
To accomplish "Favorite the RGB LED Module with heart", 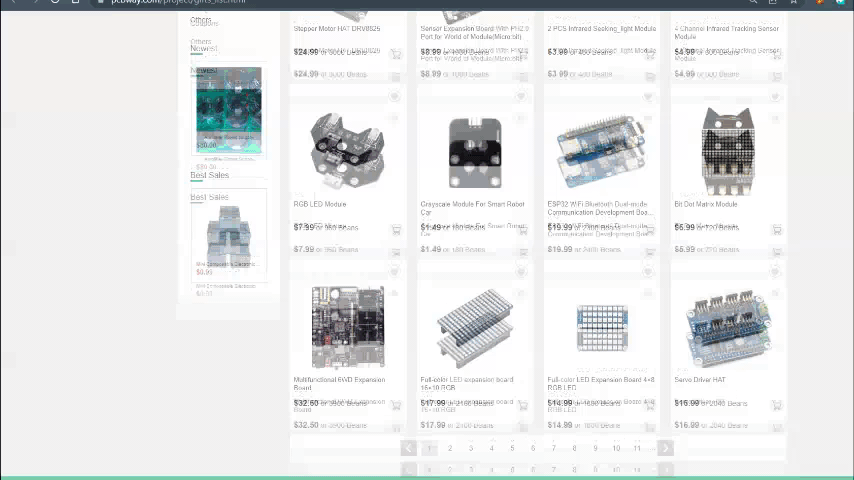I will [x=394, y=96].
